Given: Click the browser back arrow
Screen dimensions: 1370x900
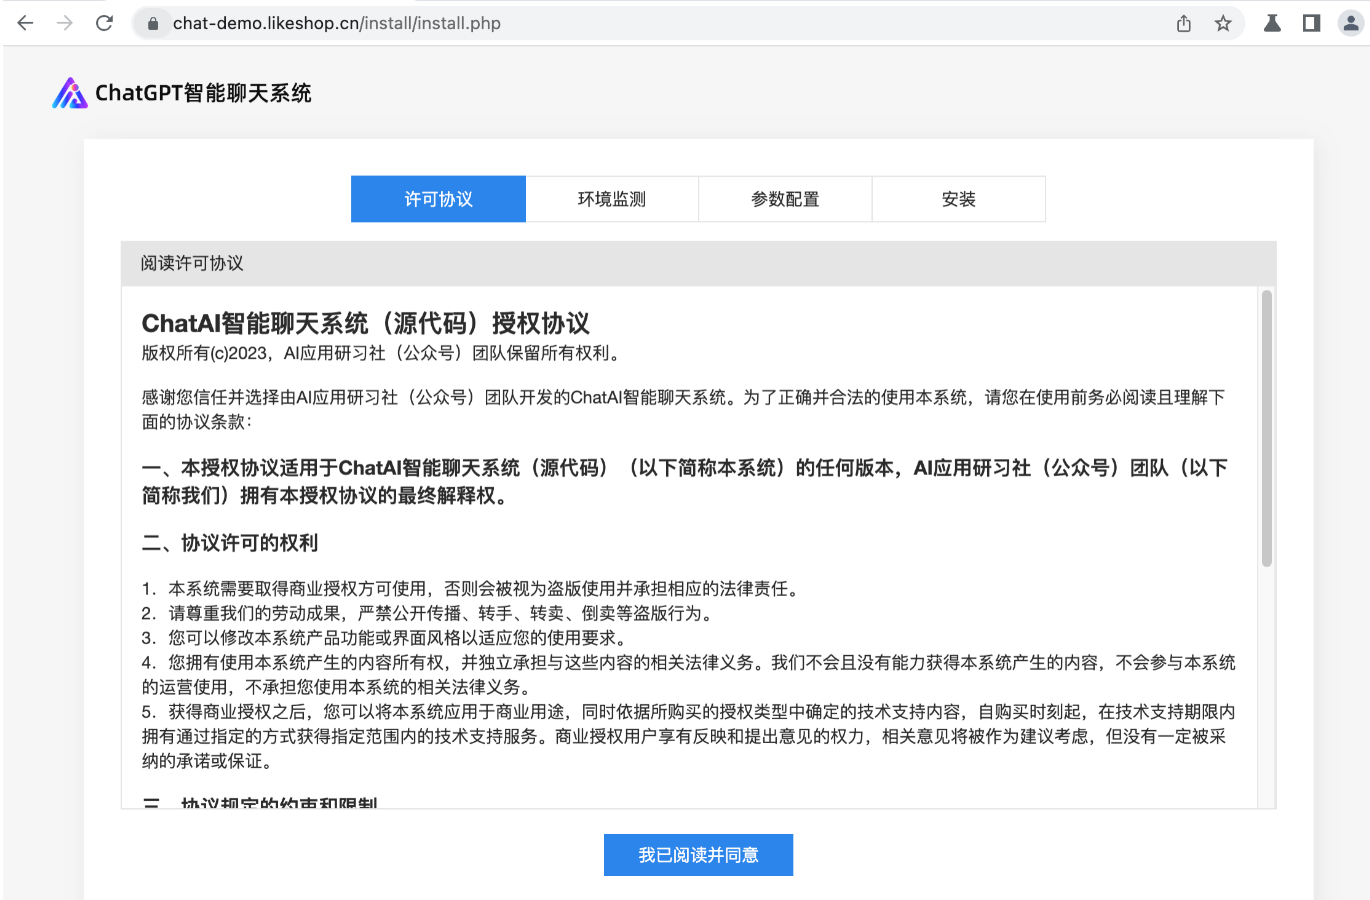Looking at the screenshot, I should (26, 23).
